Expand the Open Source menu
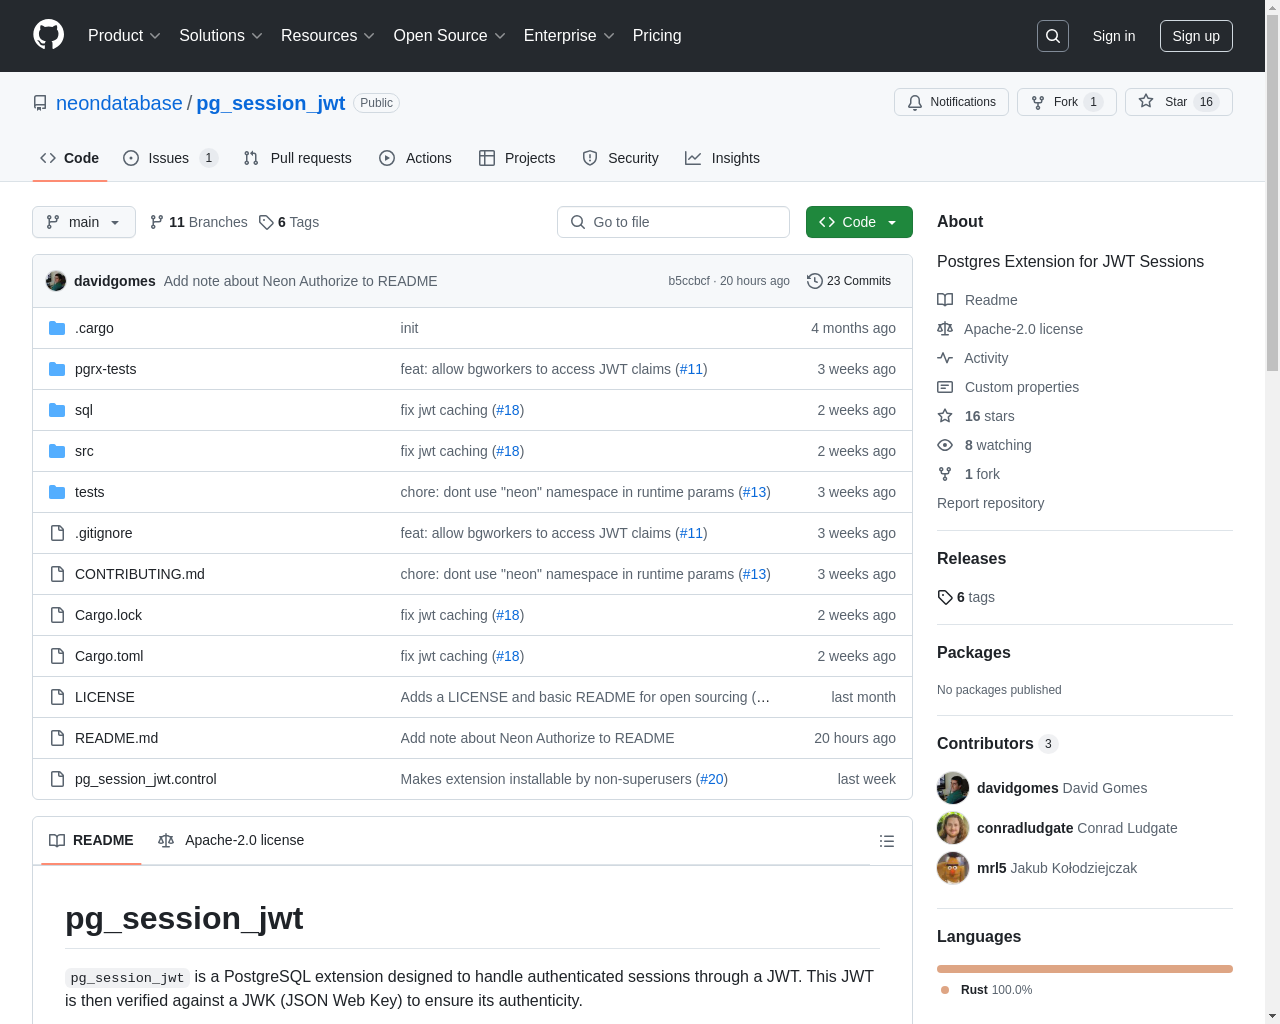1280x1024 pixels. point(450,36)
